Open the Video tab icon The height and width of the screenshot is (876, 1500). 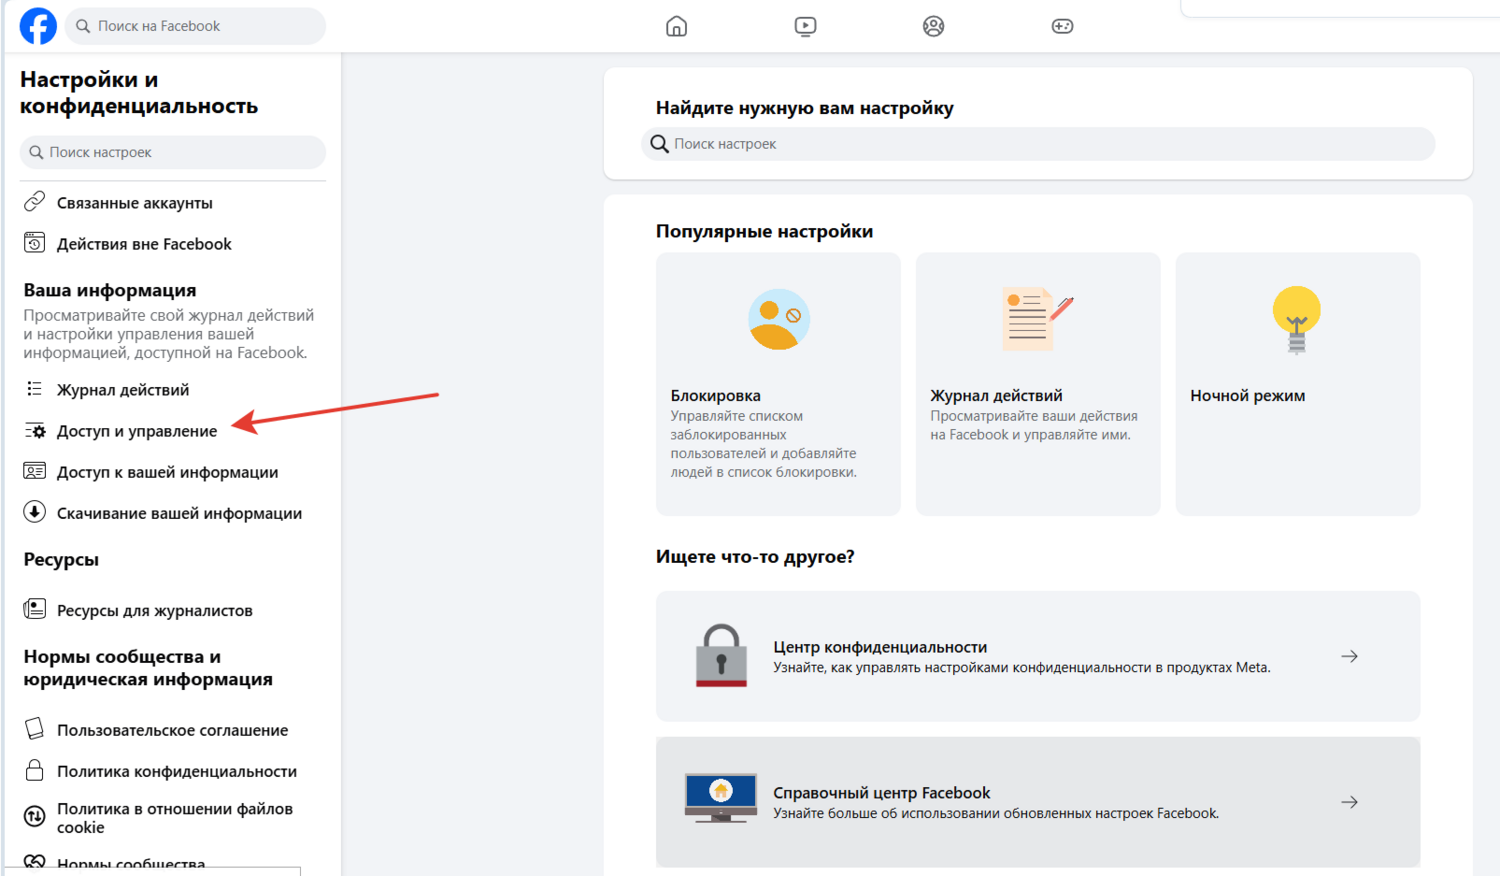(x=805, y=26)
